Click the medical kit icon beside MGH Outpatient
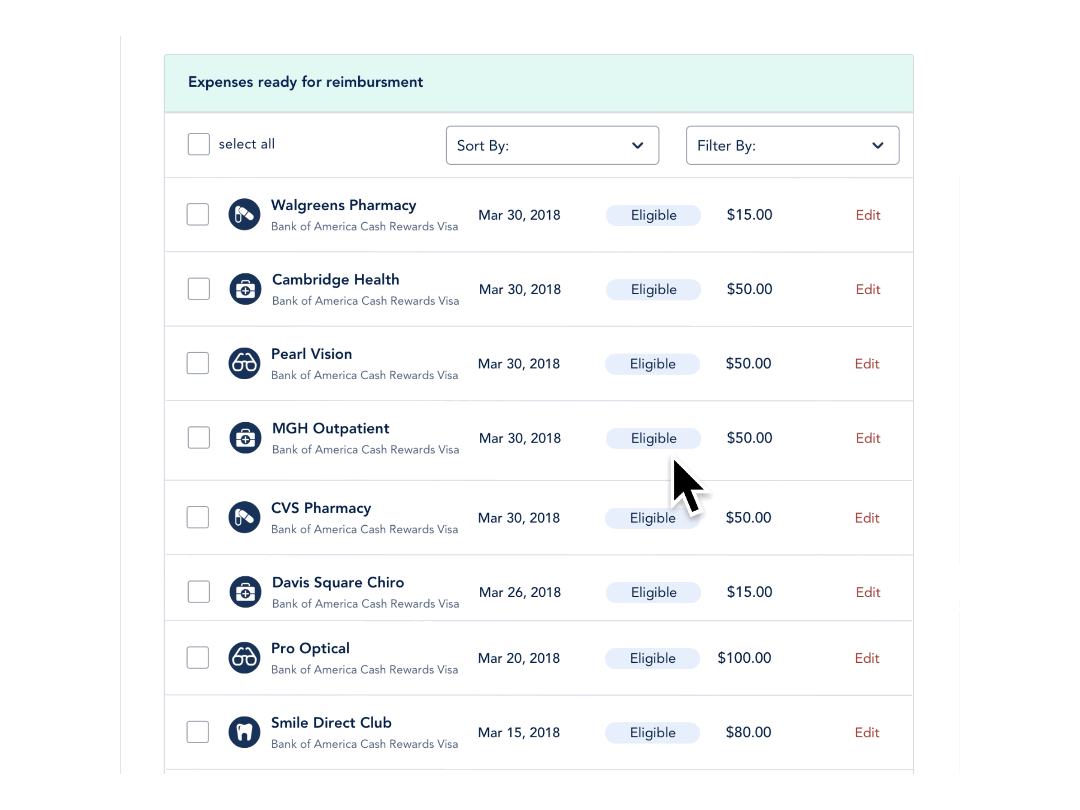Viewport: 1080px width, 810px height. pos(245,437)
